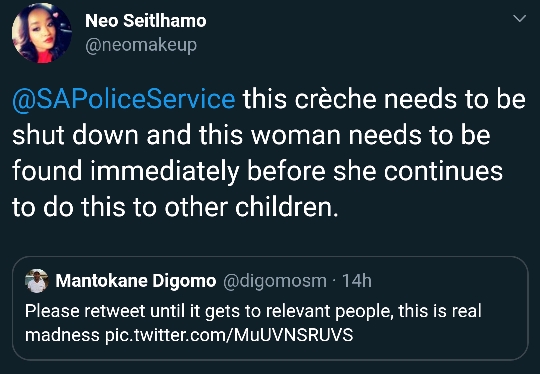Open Mantokane Digomo's small avatar
Viewport: 540px width, 374px height.
(37, 281)
